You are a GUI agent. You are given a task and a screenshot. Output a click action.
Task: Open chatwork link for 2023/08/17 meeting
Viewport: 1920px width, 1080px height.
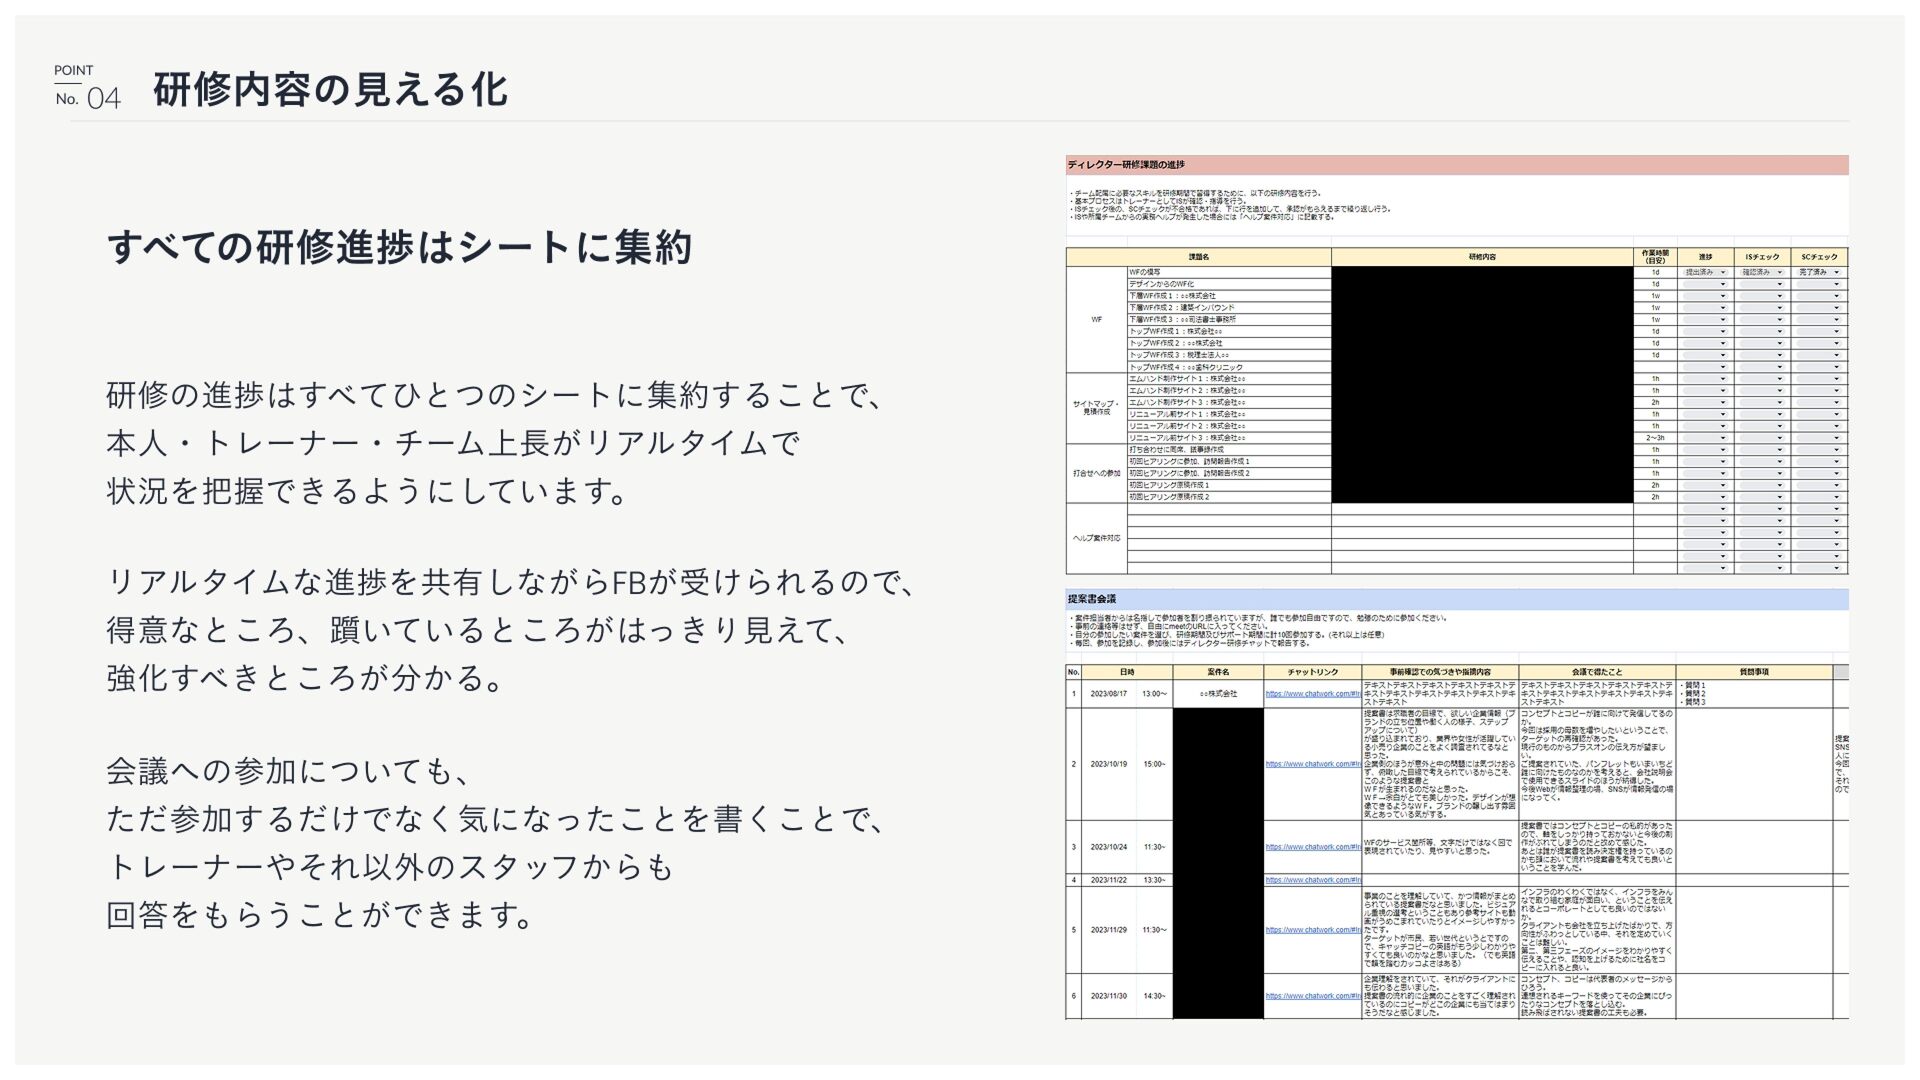1312,694
